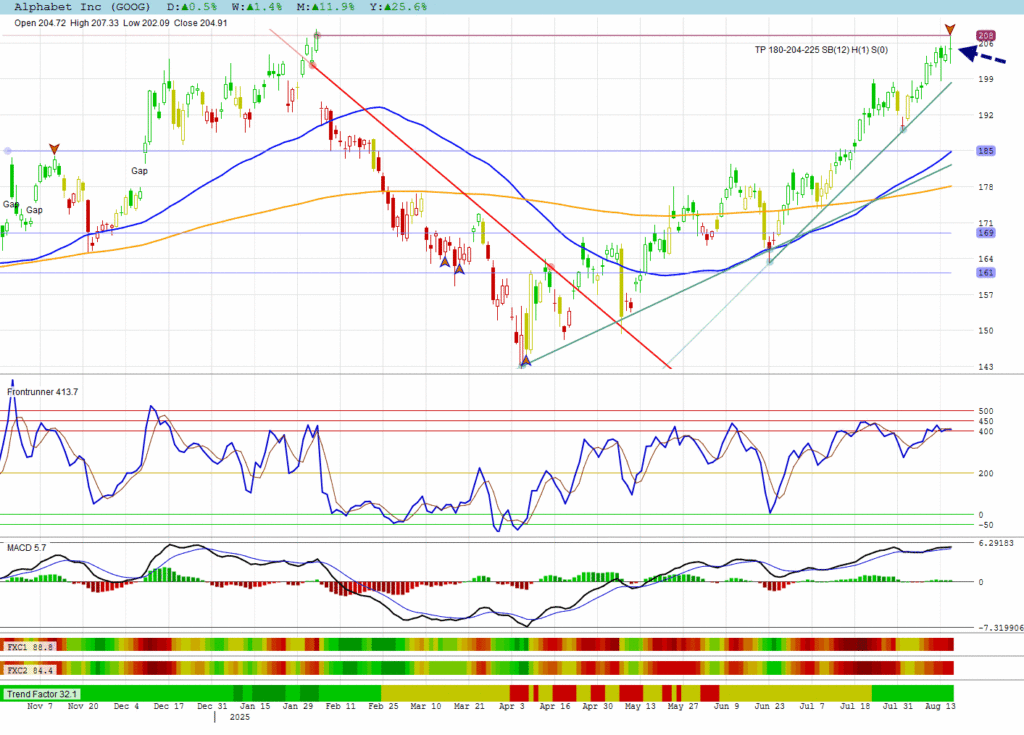Image resolution: width=1024 pixels, height=735 pixels.
Task: Click the pink circle on the red trendline in mid-April
Action: 551,267
